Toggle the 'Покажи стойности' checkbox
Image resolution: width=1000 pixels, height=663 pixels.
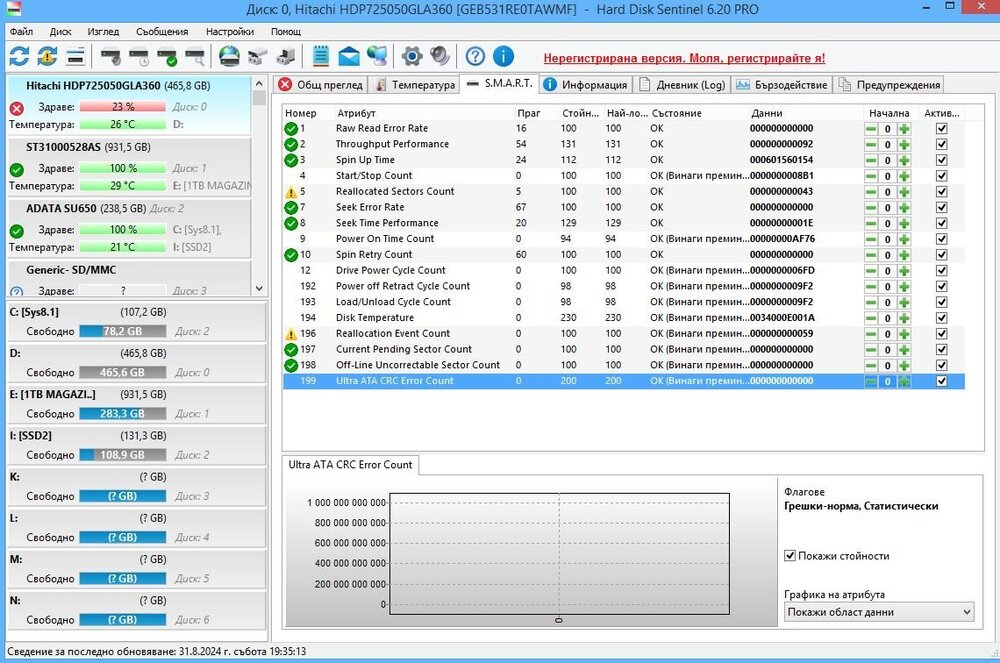pyautogui.click(x=791, y=556)
